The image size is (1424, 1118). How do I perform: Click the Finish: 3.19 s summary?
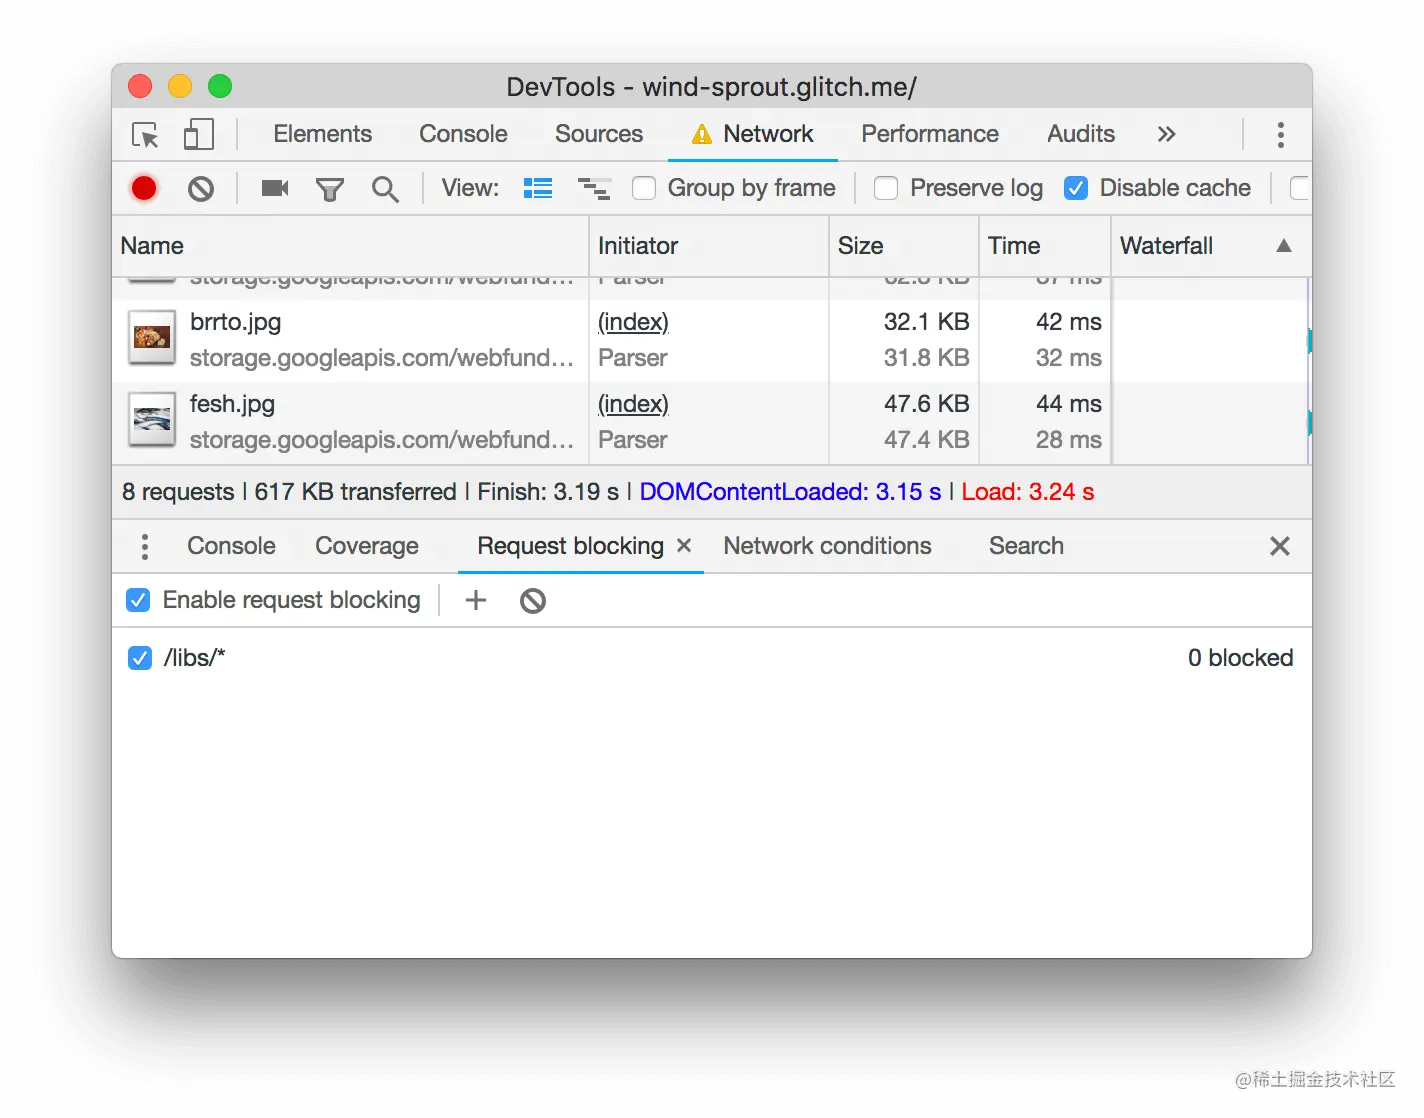[x=548, y=492]
